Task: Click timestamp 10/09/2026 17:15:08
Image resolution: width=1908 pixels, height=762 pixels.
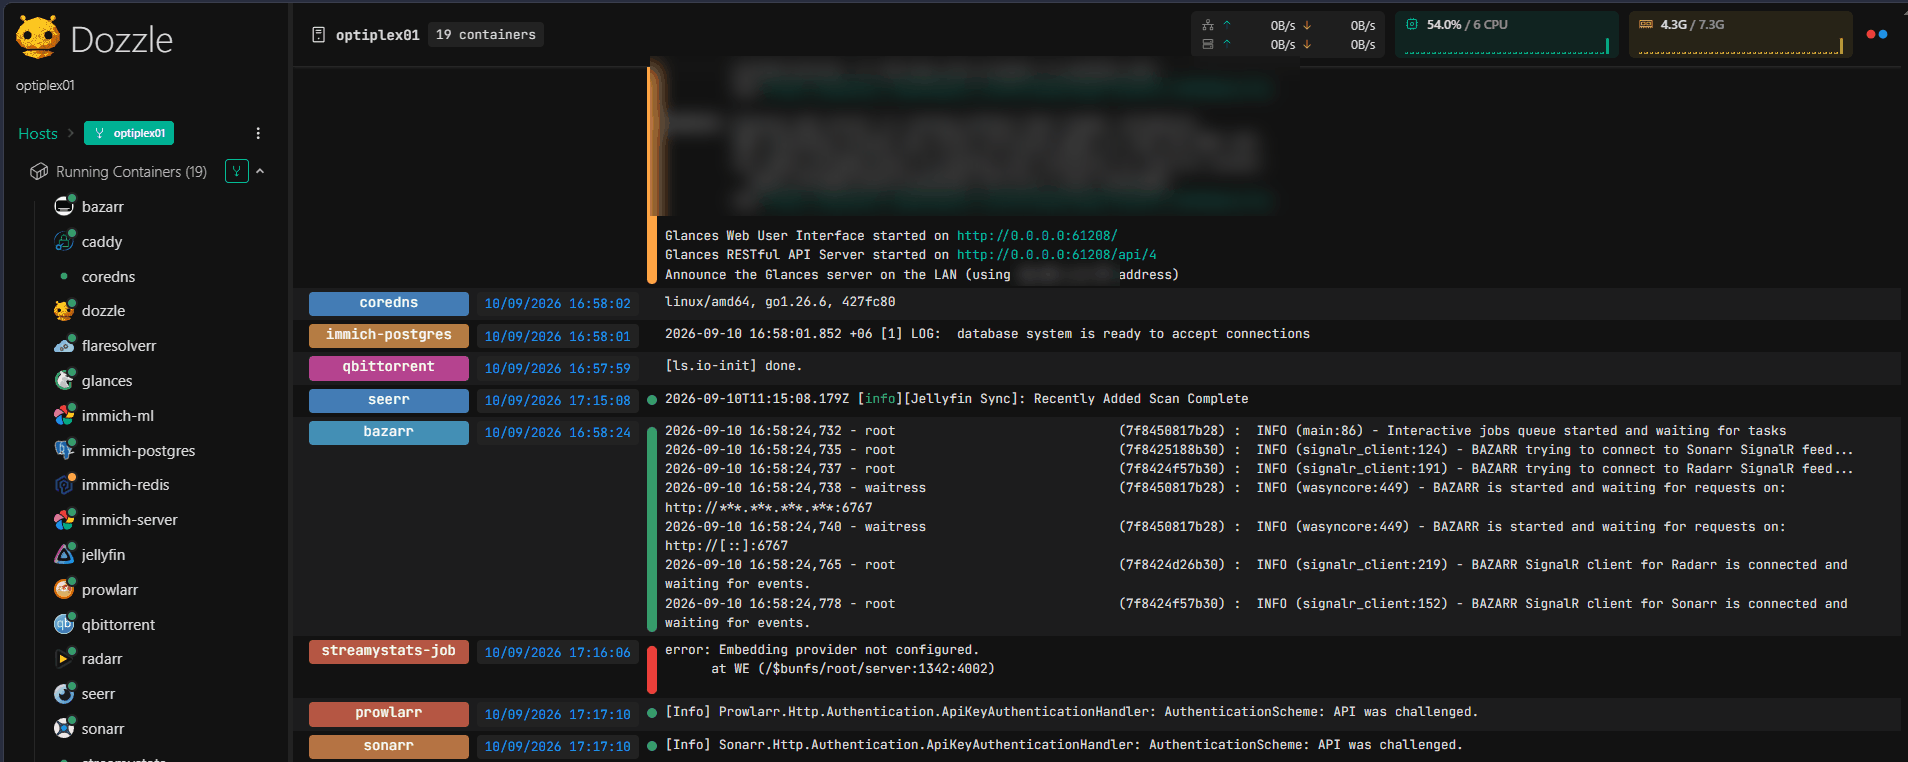Action: click(x=558, y=400)
